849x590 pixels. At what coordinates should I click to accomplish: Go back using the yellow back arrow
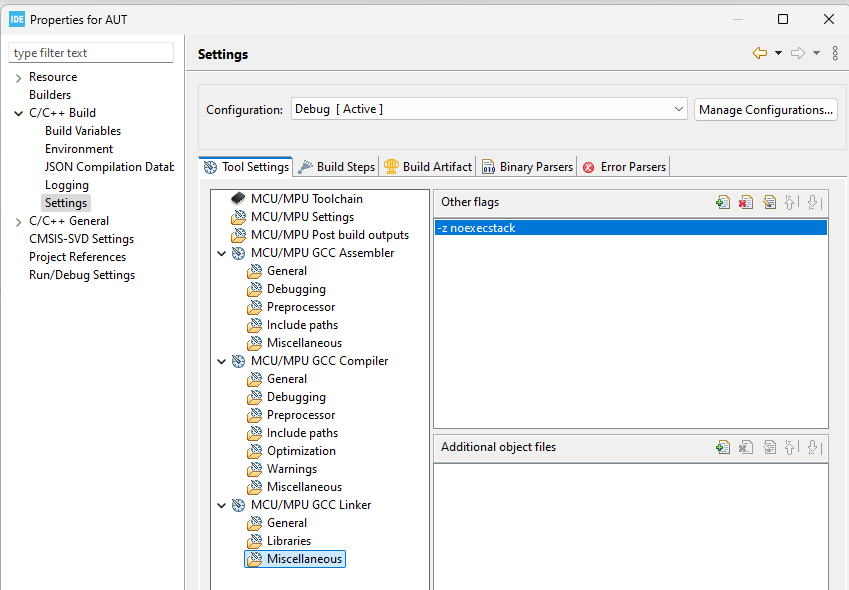point(760,53)
